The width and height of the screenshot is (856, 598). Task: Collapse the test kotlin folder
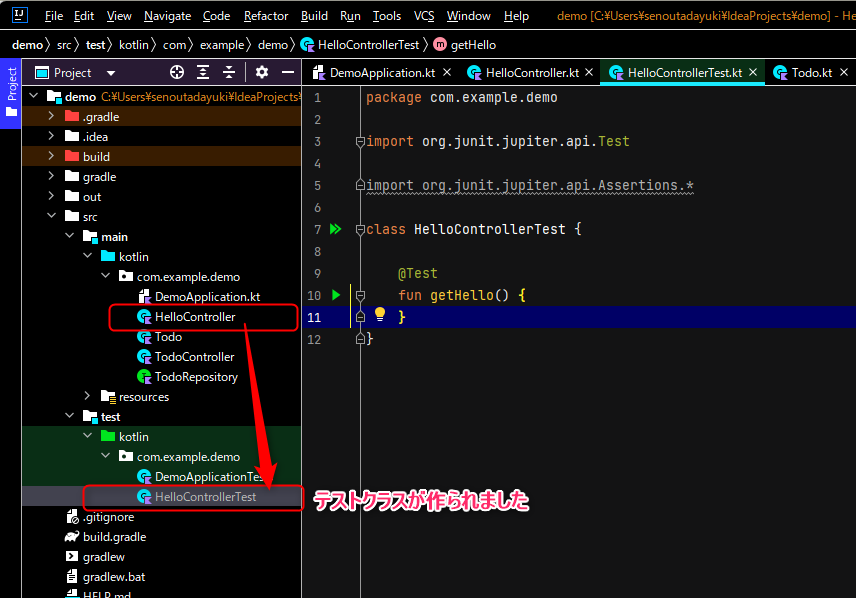tap(88, 436)
